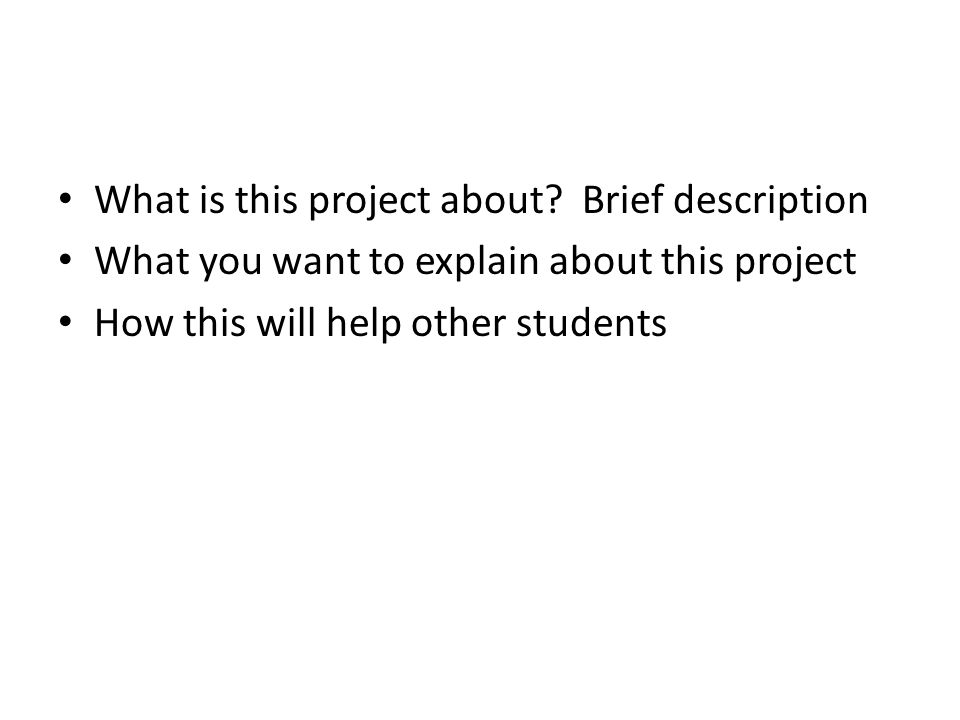Click the bullet before "How this will help"

[x=66, y=322]
